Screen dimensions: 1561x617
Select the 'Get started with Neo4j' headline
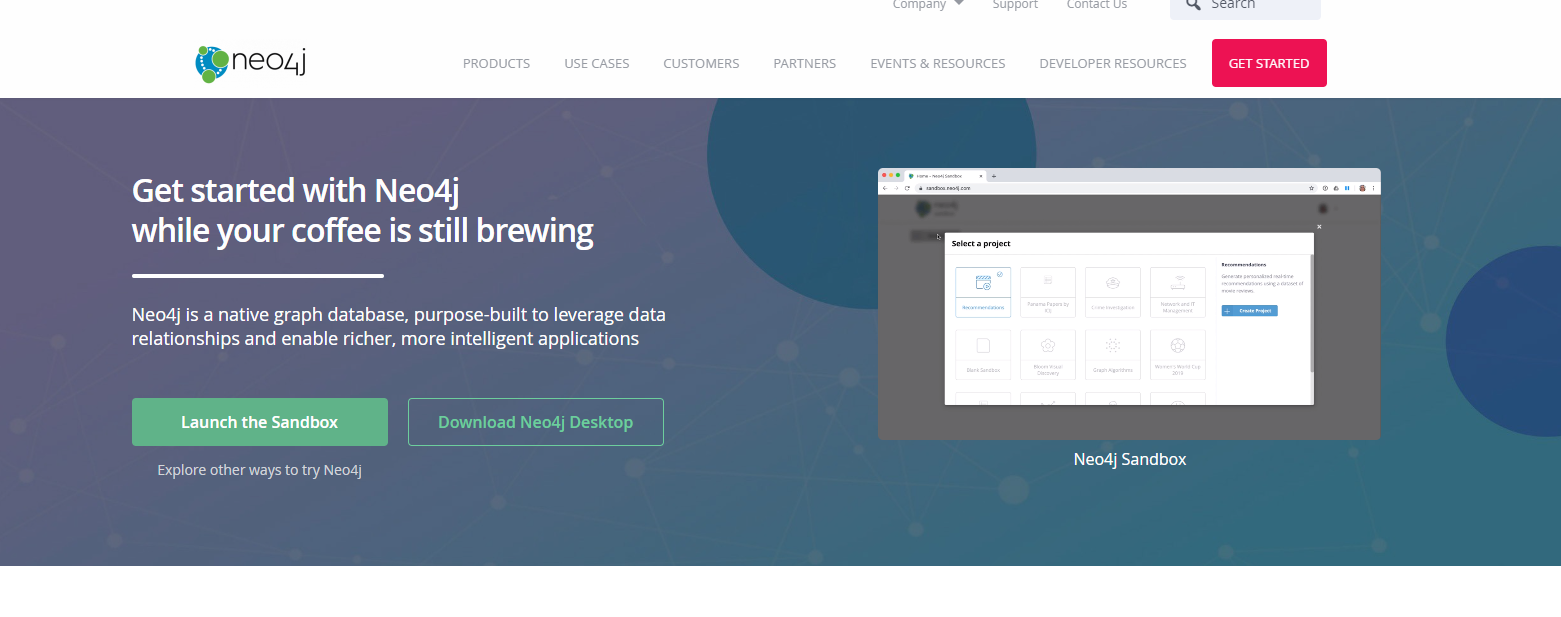tap(363, 210)
